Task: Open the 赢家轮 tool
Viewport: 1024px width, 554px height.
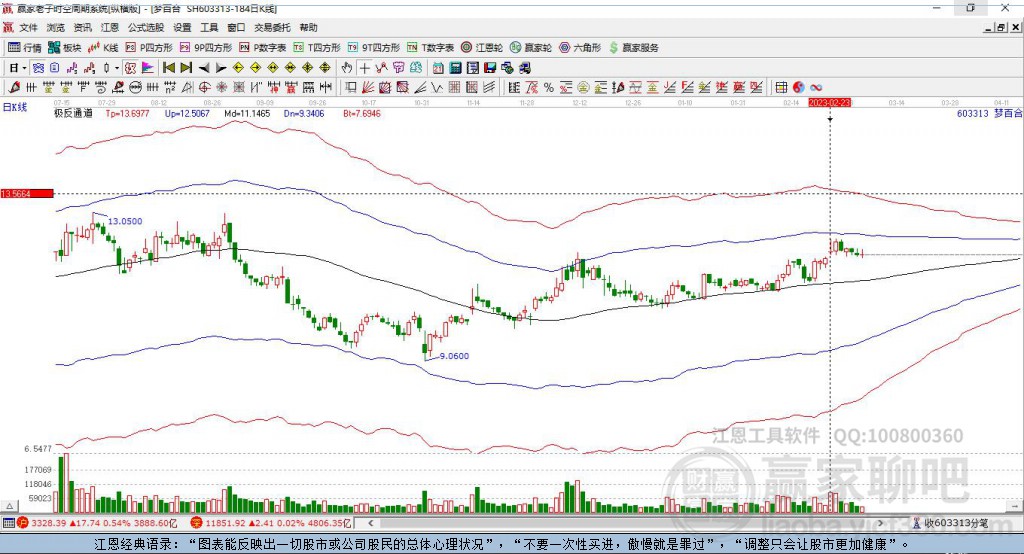Action: pyautogui.click(x=531, y=48)
